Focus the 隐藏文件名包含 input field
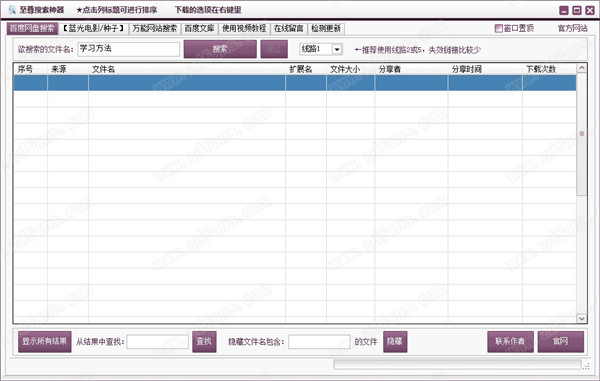Screen dimensions: 600x381 pyautogui.click(x=319, y=342)
